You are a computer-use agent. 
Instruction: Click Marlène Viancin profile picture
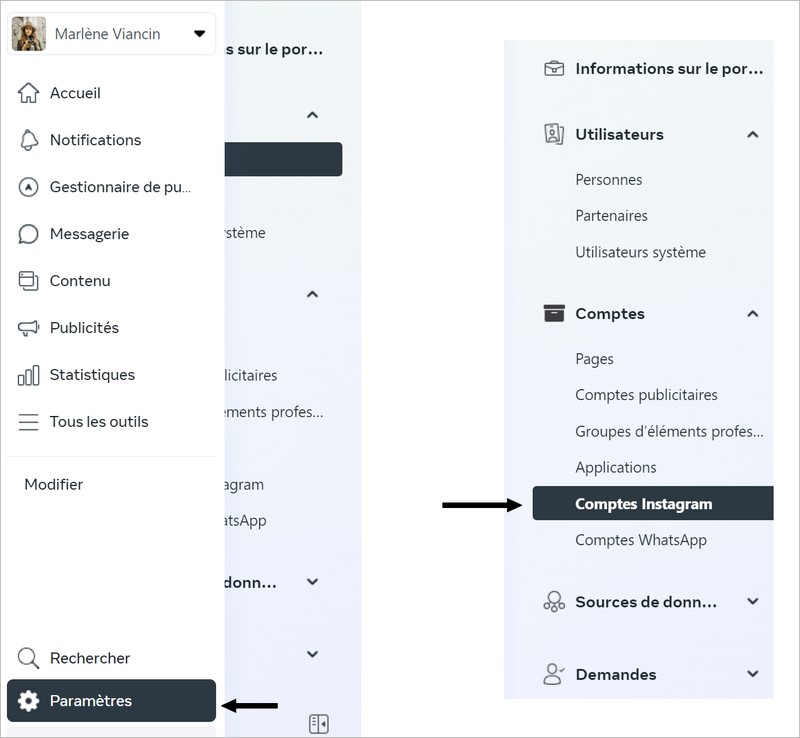[x=28, y=34]
